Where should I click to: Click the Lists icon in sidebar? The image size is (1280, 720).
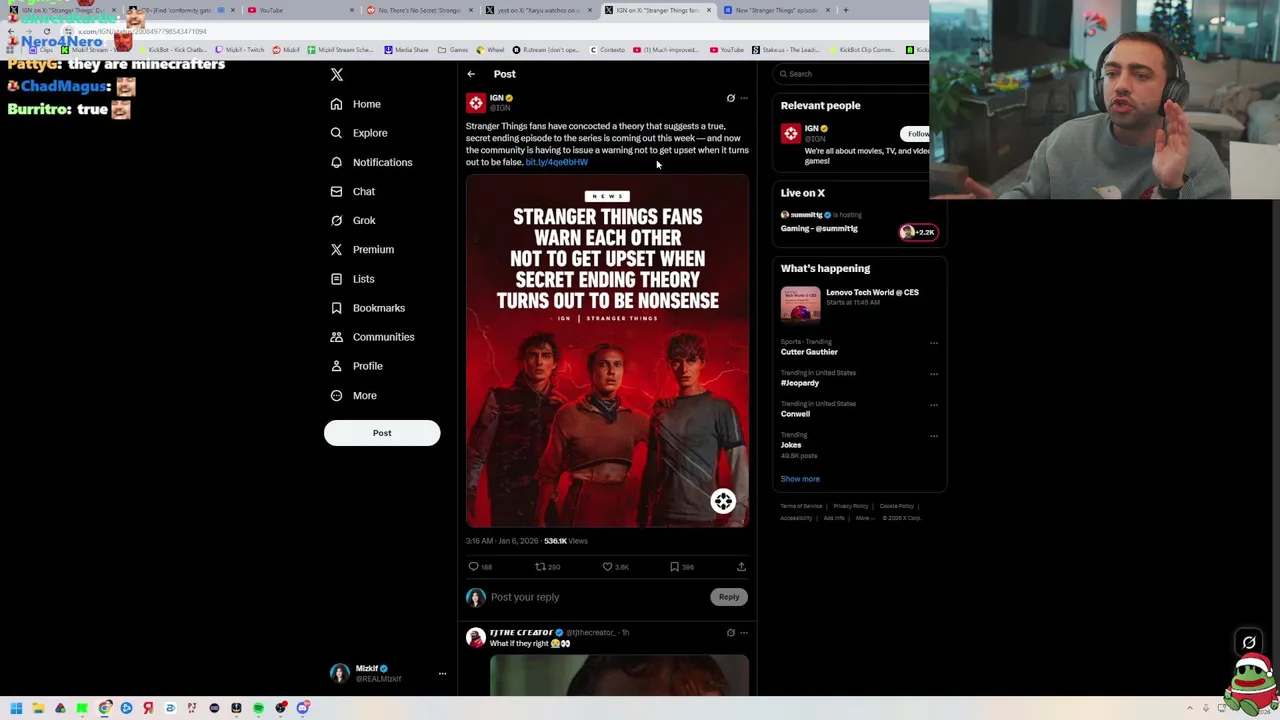[x=336, y=279]
